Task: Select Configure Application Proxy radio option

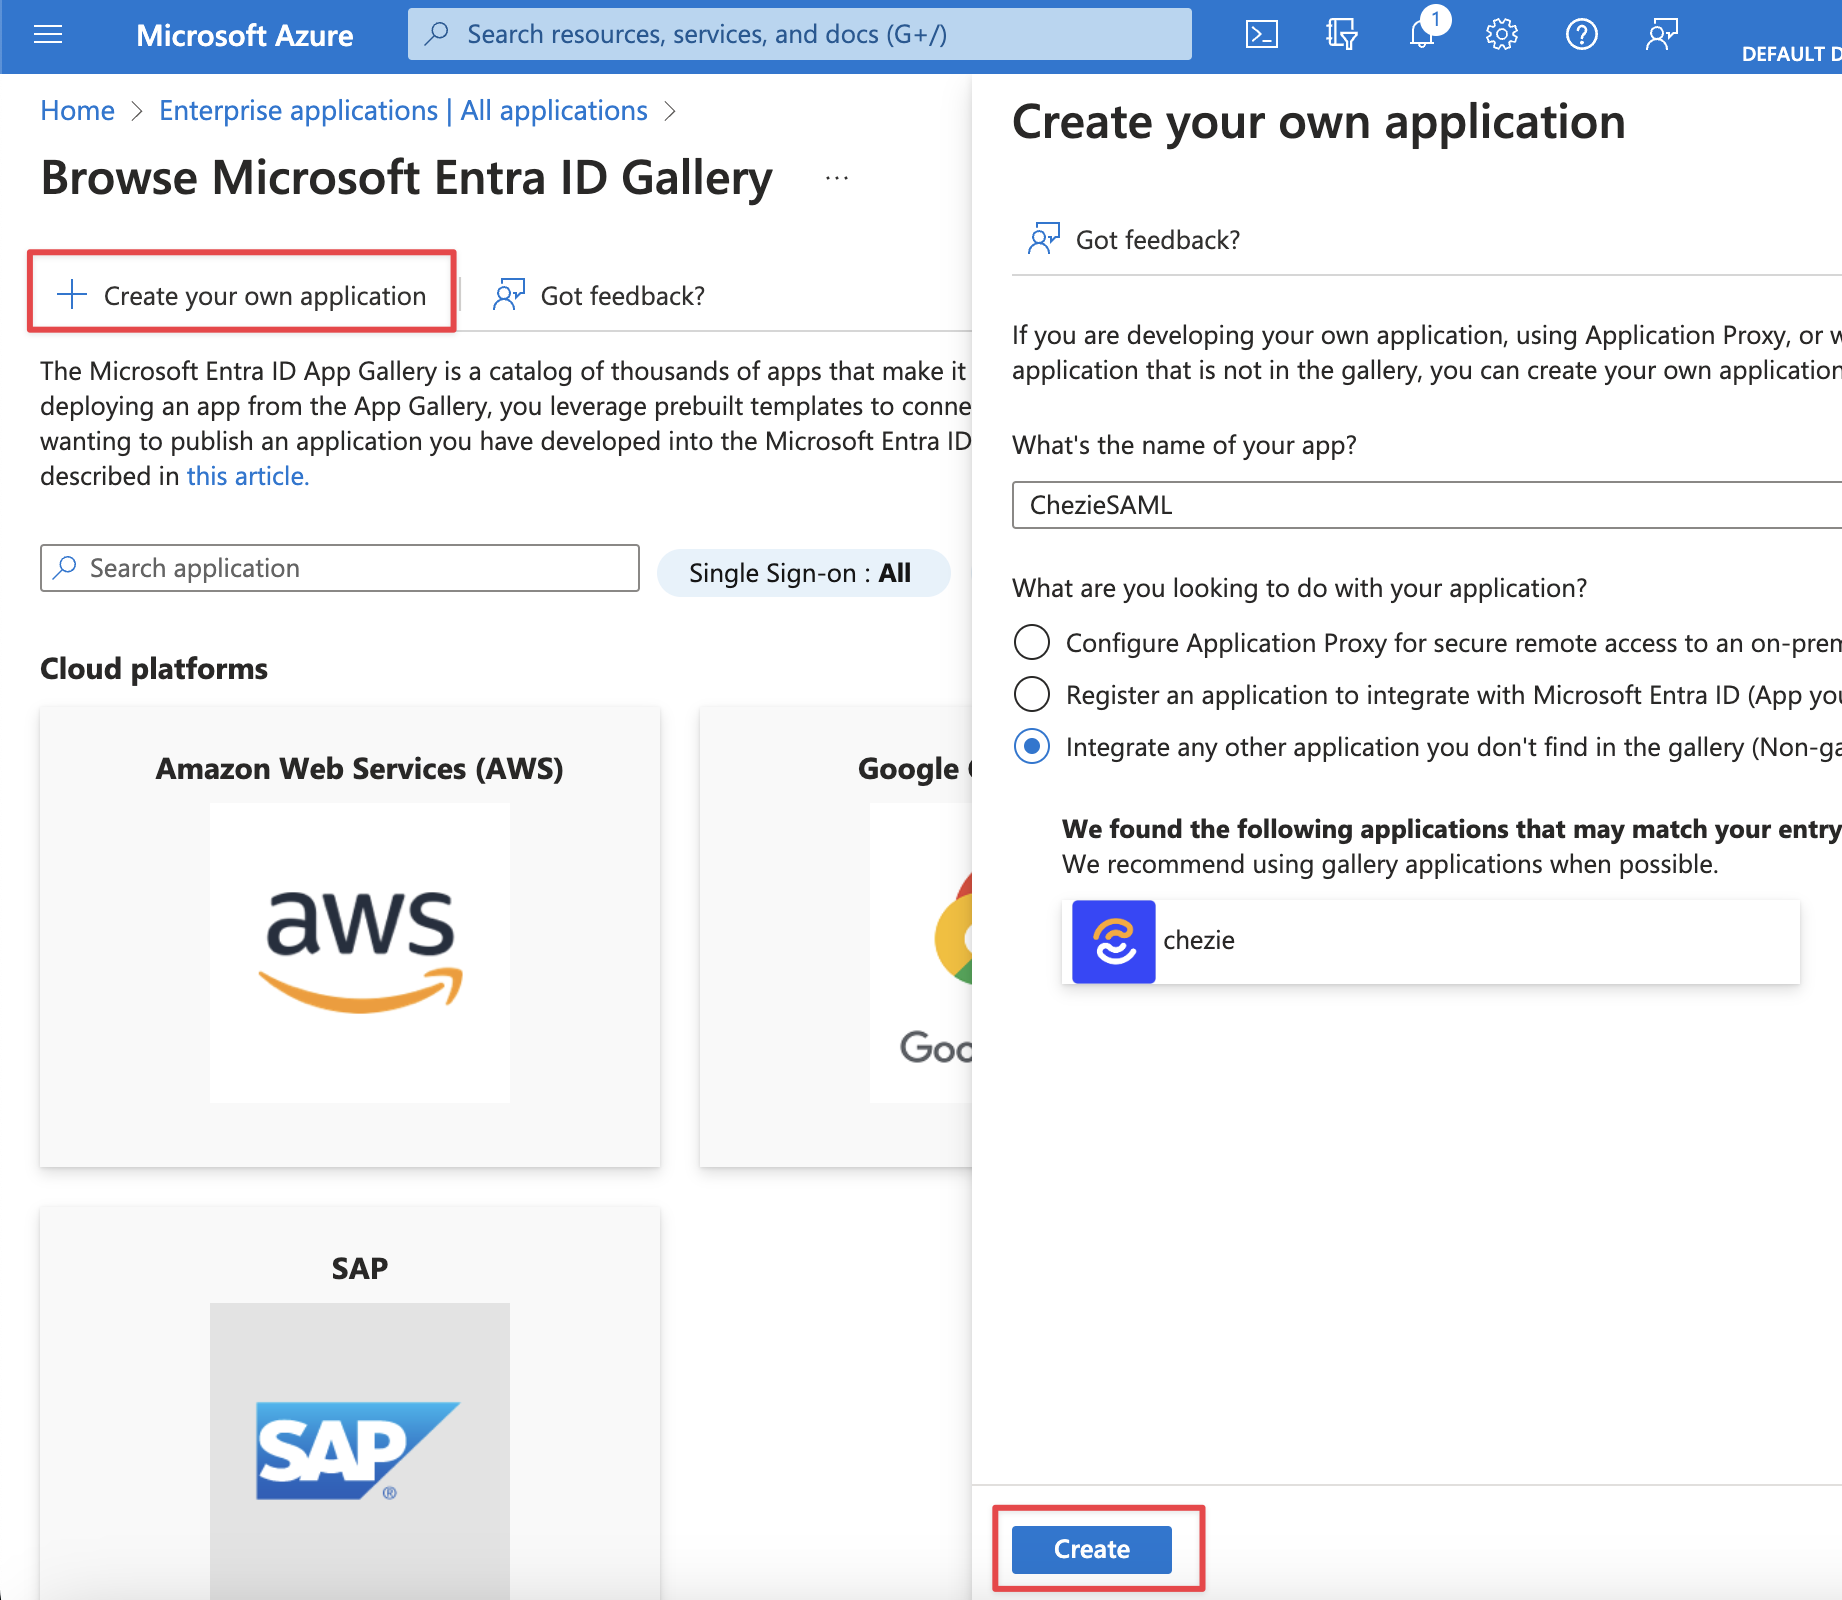Action: [1032, 642]
